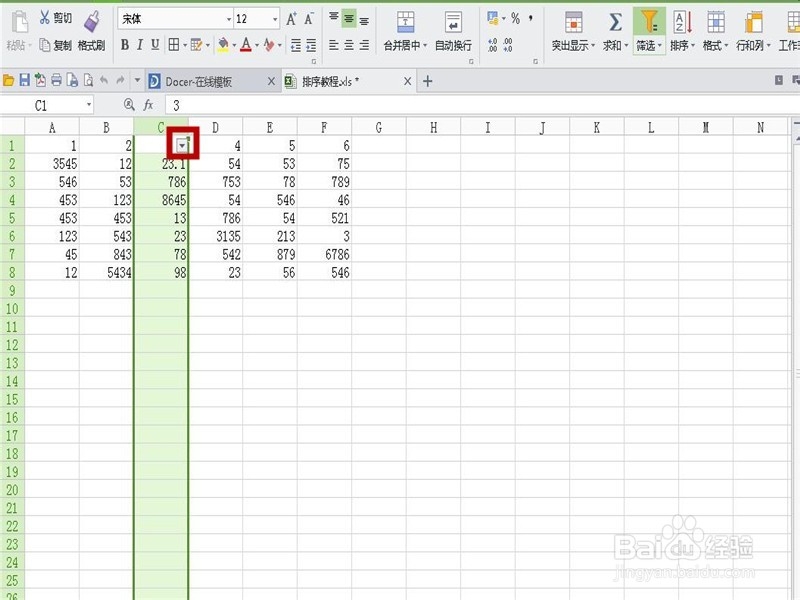Click the Name Box showing C1
Image resolution: width=800 pixels, height=600 pixels.
coord(47,106)
